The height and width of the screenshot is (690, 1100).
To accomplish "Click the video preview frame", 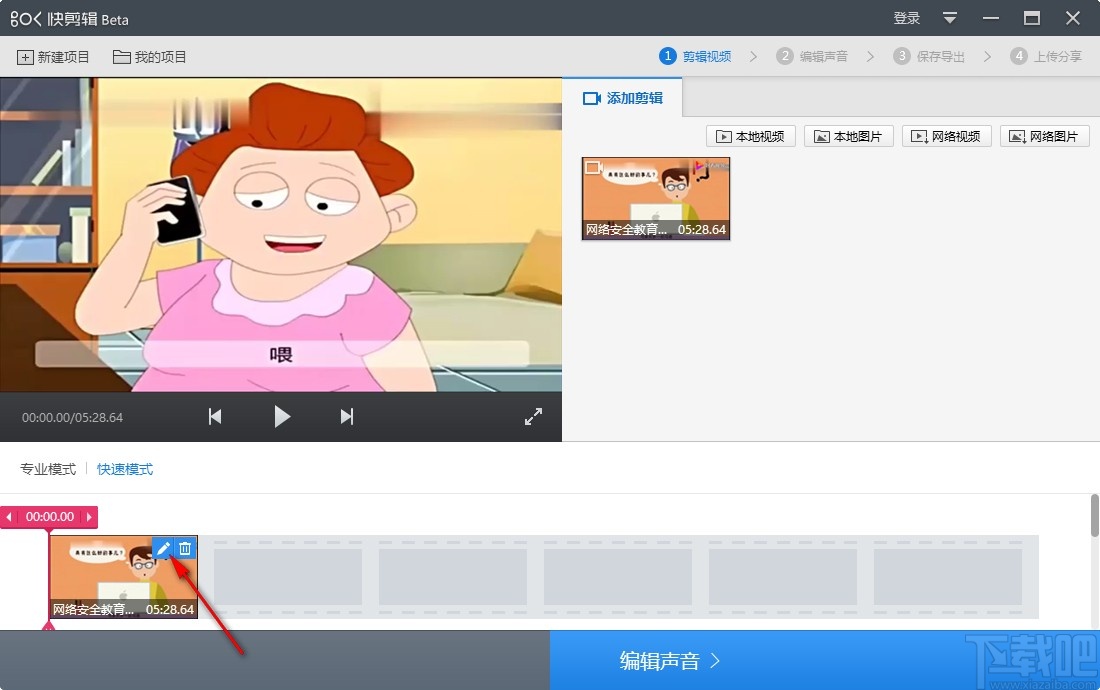I will (281, 235).
